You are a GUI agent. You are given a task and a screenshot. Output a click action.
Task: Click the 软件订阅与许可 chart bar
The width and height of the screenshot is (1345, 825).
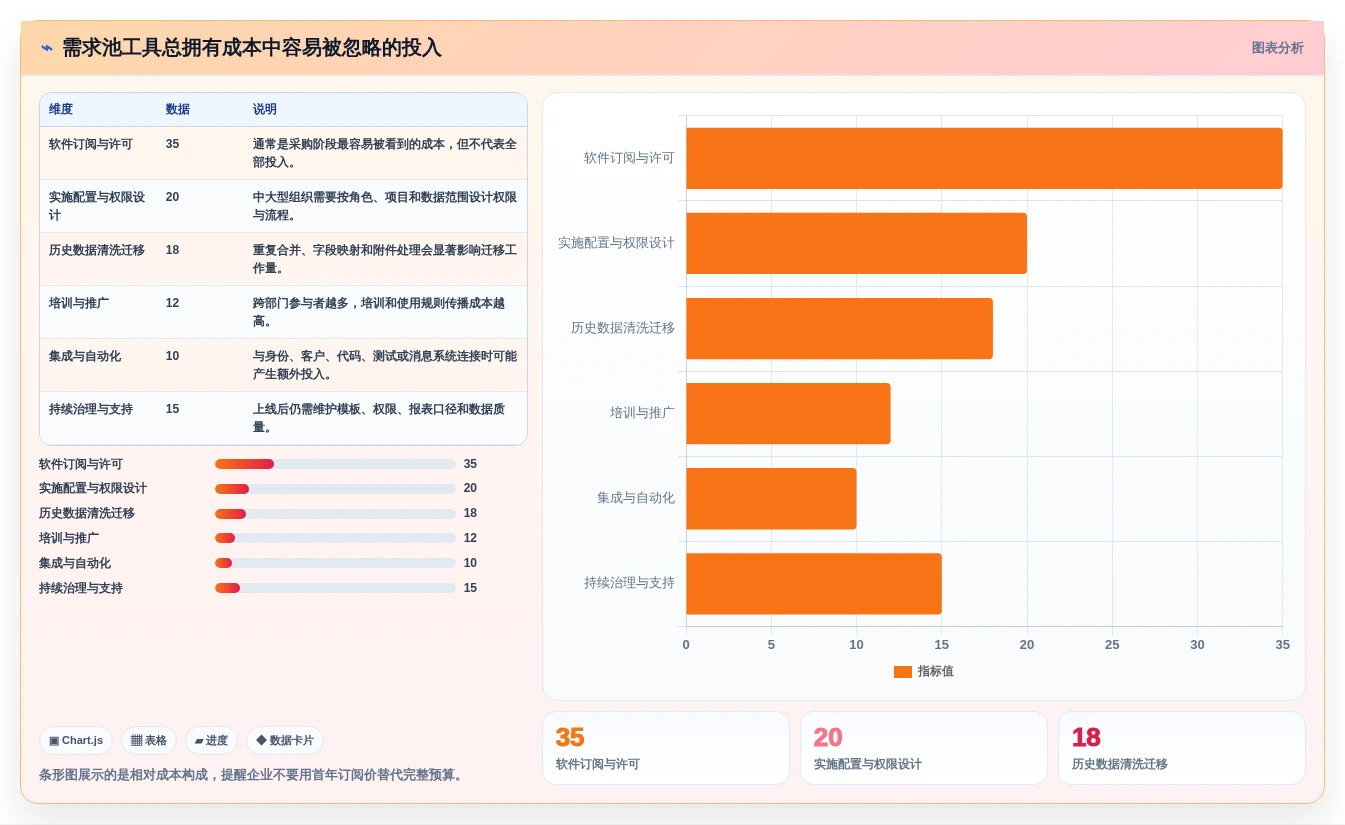click(x=984, y=158)
